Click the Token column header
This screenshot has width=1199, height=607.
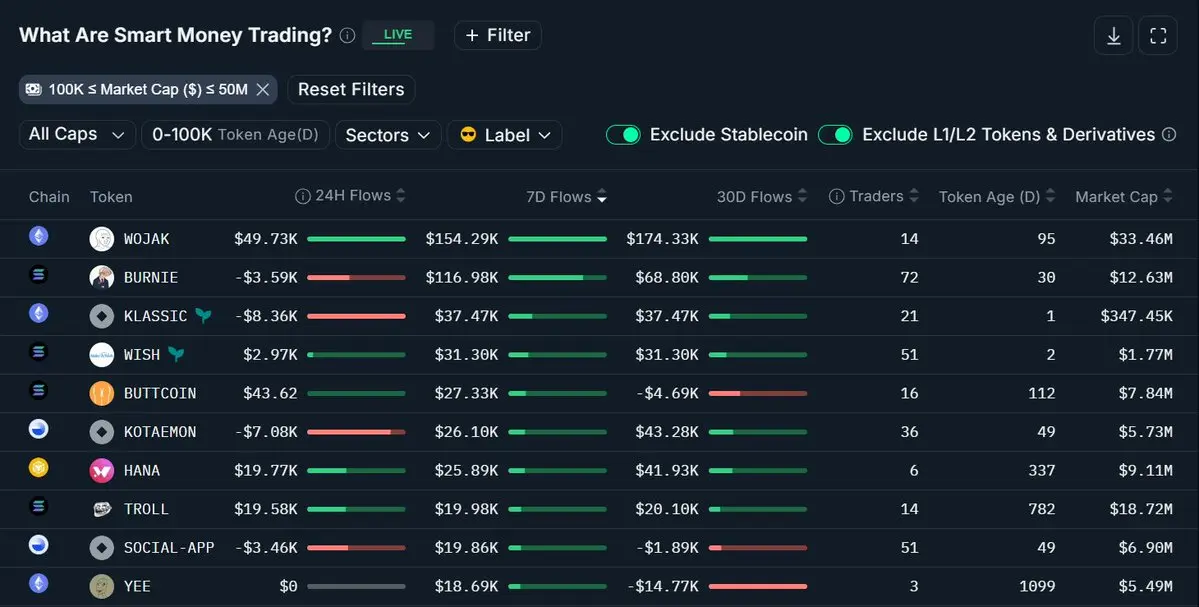coord(111,196)
